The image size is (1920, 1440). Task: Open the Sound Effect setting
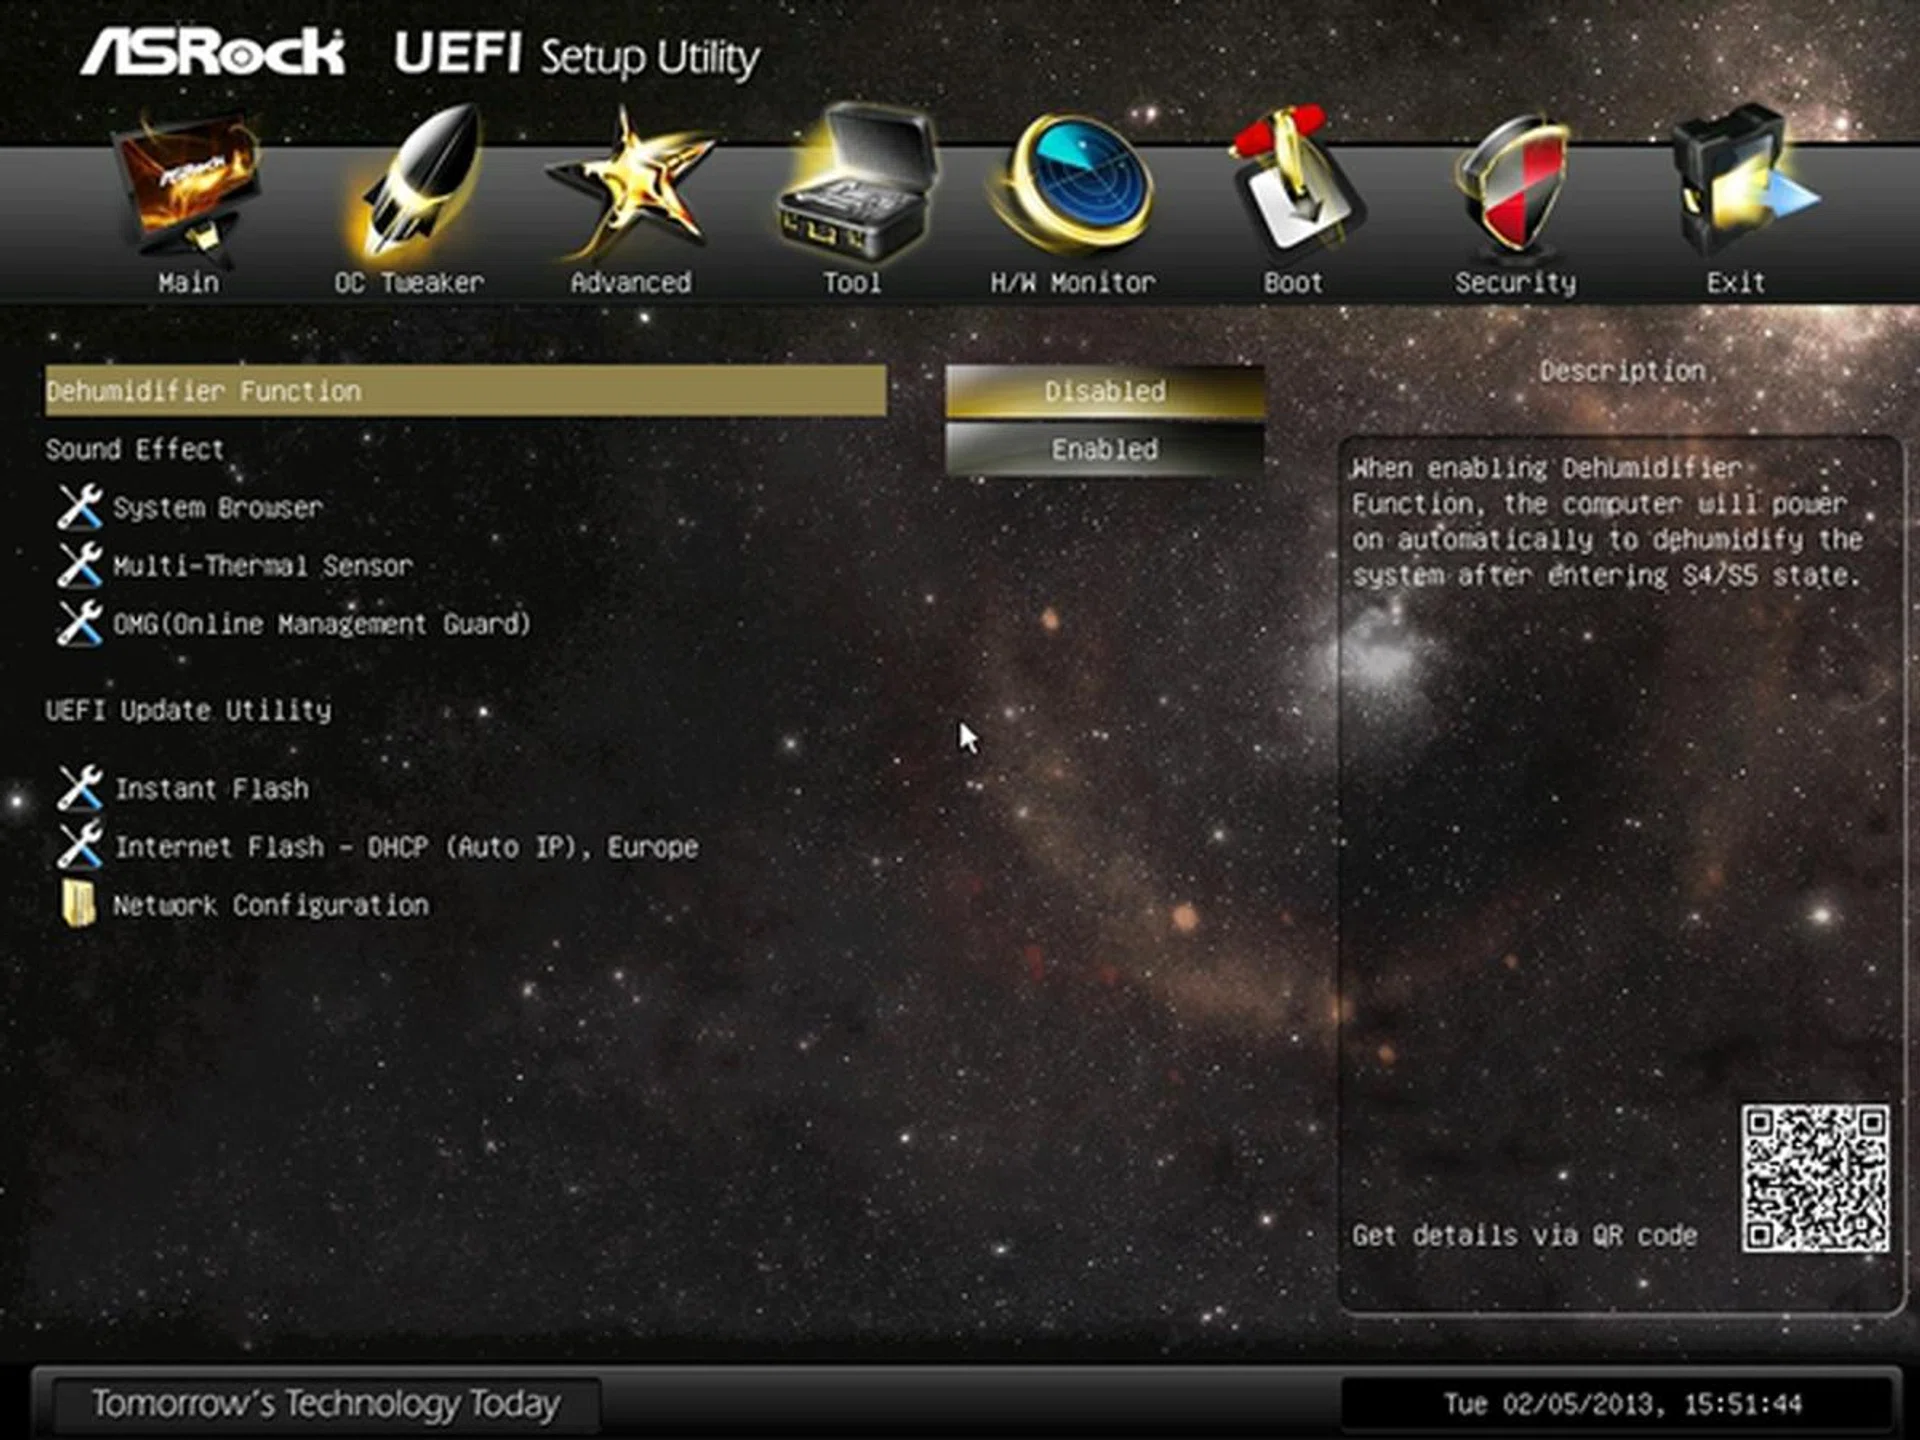pos(135,449)
